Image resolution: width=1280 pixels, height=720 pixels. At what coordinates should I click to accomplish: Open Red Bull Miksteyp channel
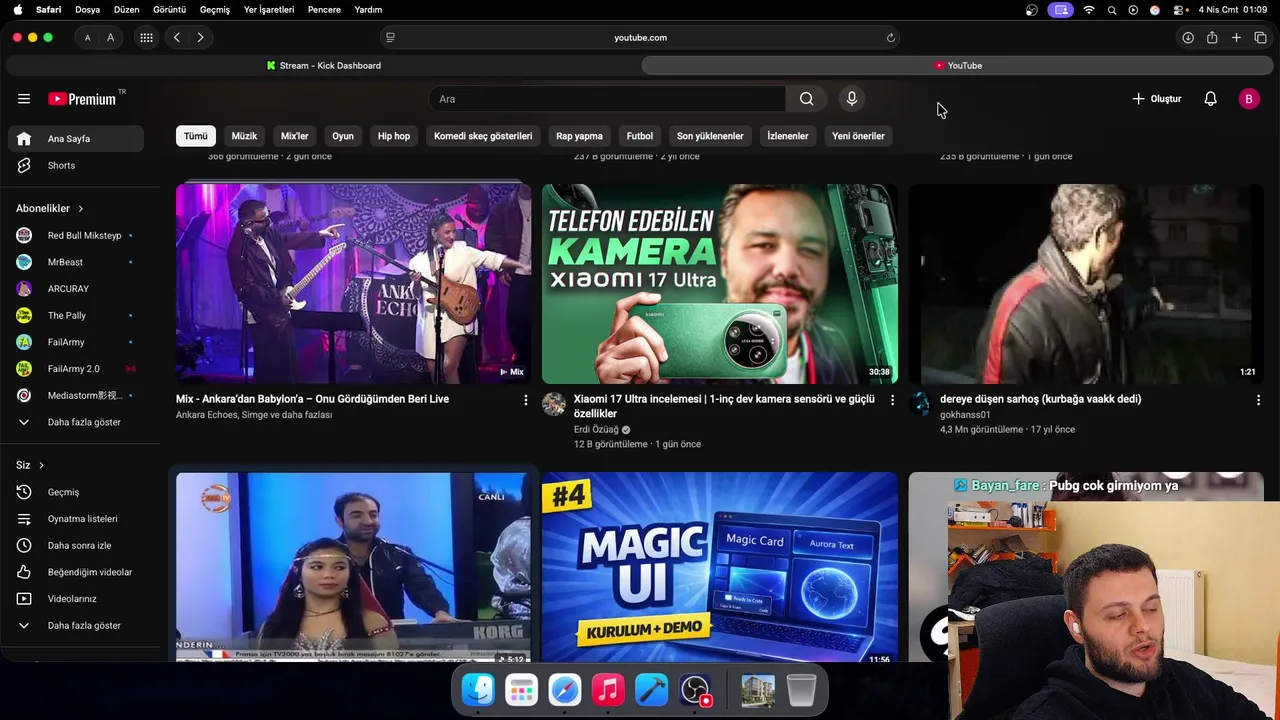click(76, 235)
